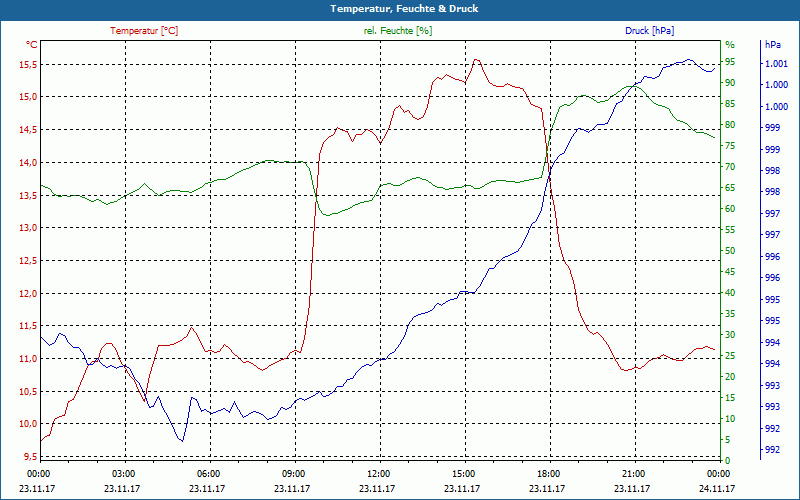
Task: Click the '15:00' time axis label
Action: pyautogui.click(x=463, y=473)
